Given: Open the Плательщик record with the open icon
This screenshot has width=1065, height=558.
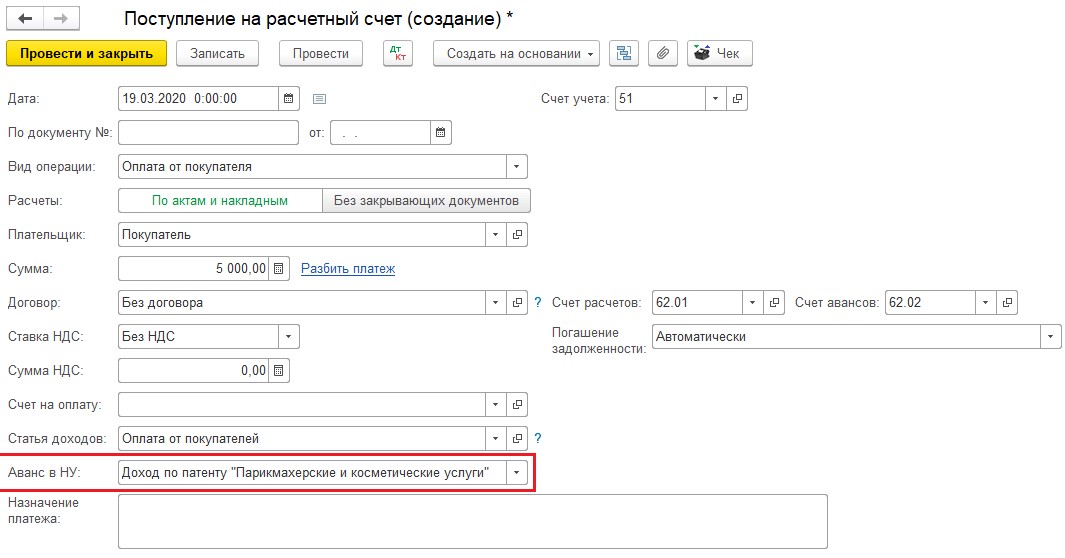Looking at the screenshot, I should [x=517, y=235].
